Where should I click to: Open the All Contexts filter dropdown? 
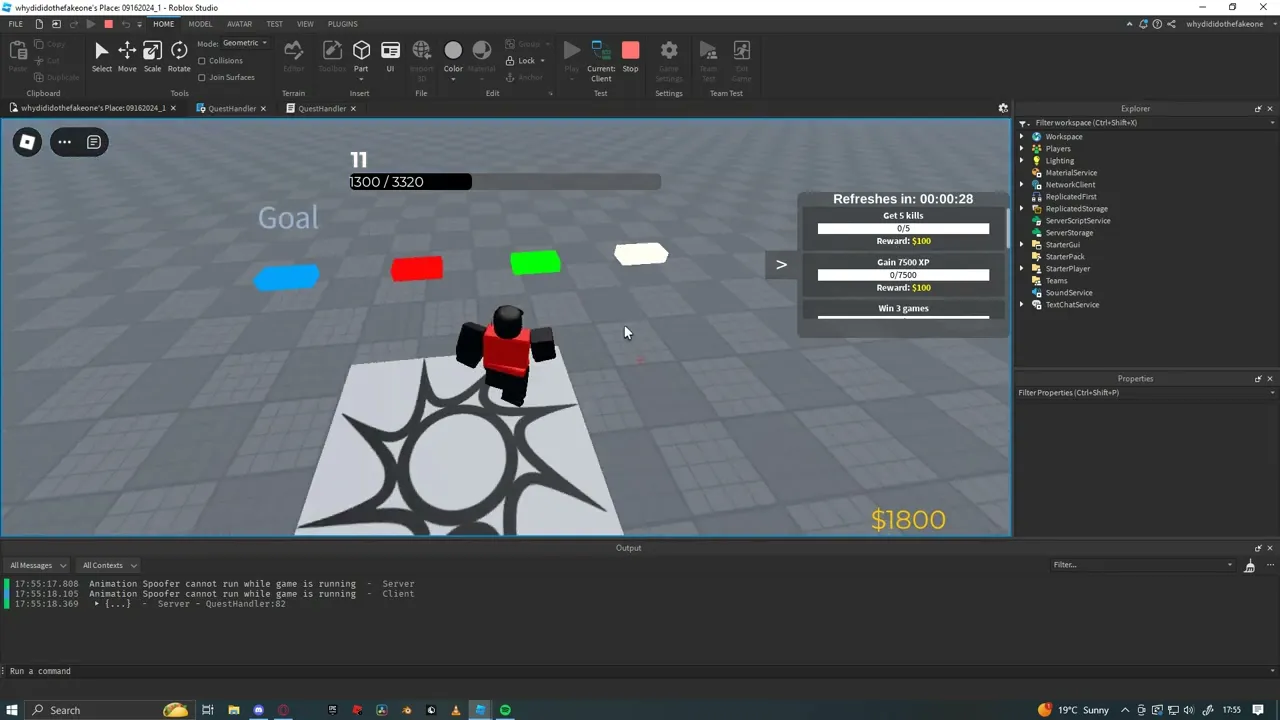[109, 565]
